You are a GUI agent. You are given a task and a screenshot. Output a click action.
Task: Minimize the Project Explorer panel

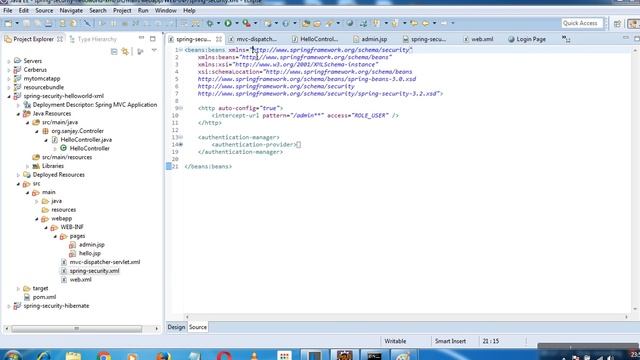(x=141, y=38)
